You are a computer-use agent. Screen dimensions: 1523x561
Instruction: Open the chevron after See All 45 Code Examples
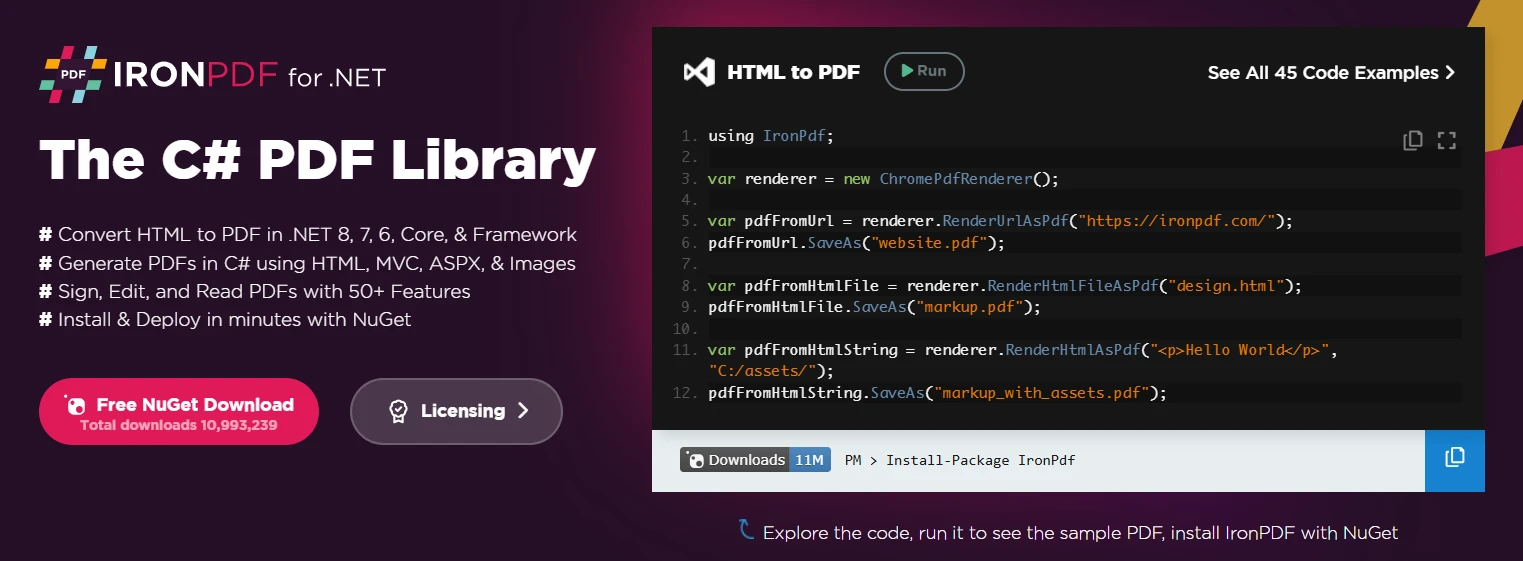(1450, 73)
